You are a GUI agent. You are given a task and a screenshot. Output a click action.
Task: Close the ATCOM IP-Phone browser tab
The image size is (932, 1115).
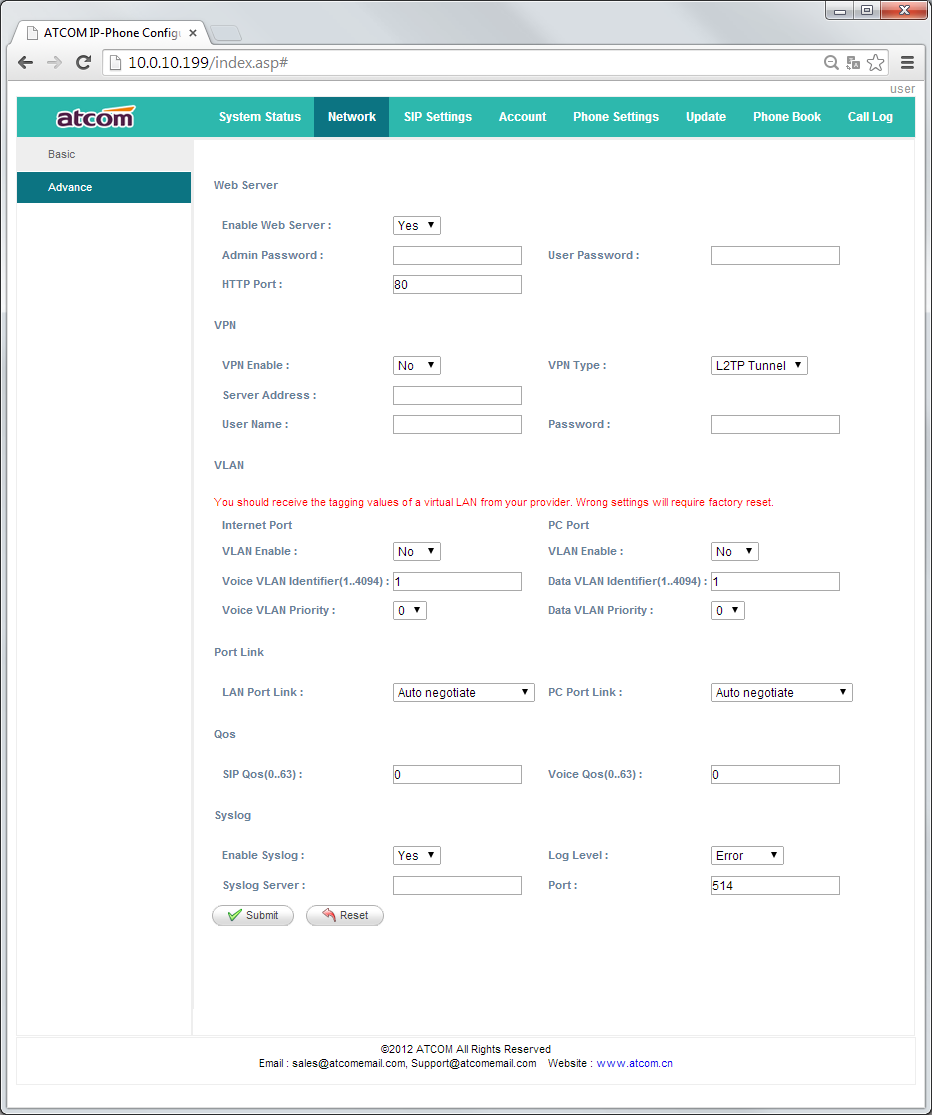point(193,33)
